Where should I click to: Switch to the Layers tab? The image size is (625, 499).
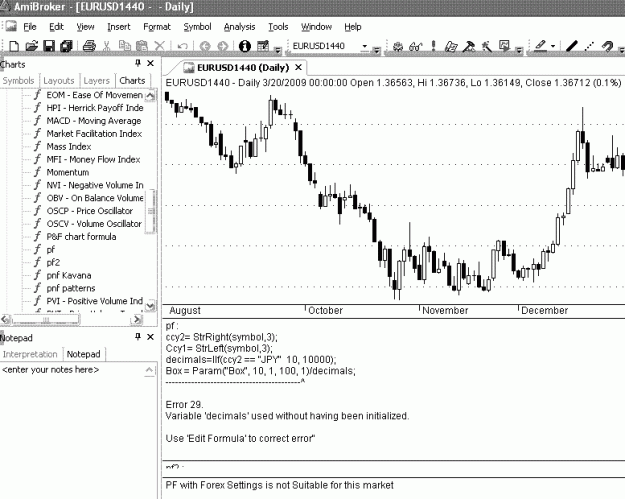click(x=96, y=81)
